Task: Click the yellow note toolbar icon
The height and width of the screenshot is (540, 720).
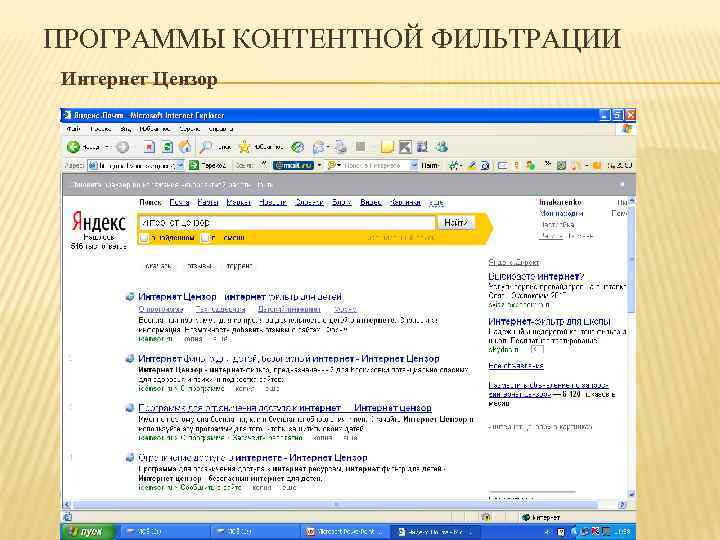Action: pos(388,147)
